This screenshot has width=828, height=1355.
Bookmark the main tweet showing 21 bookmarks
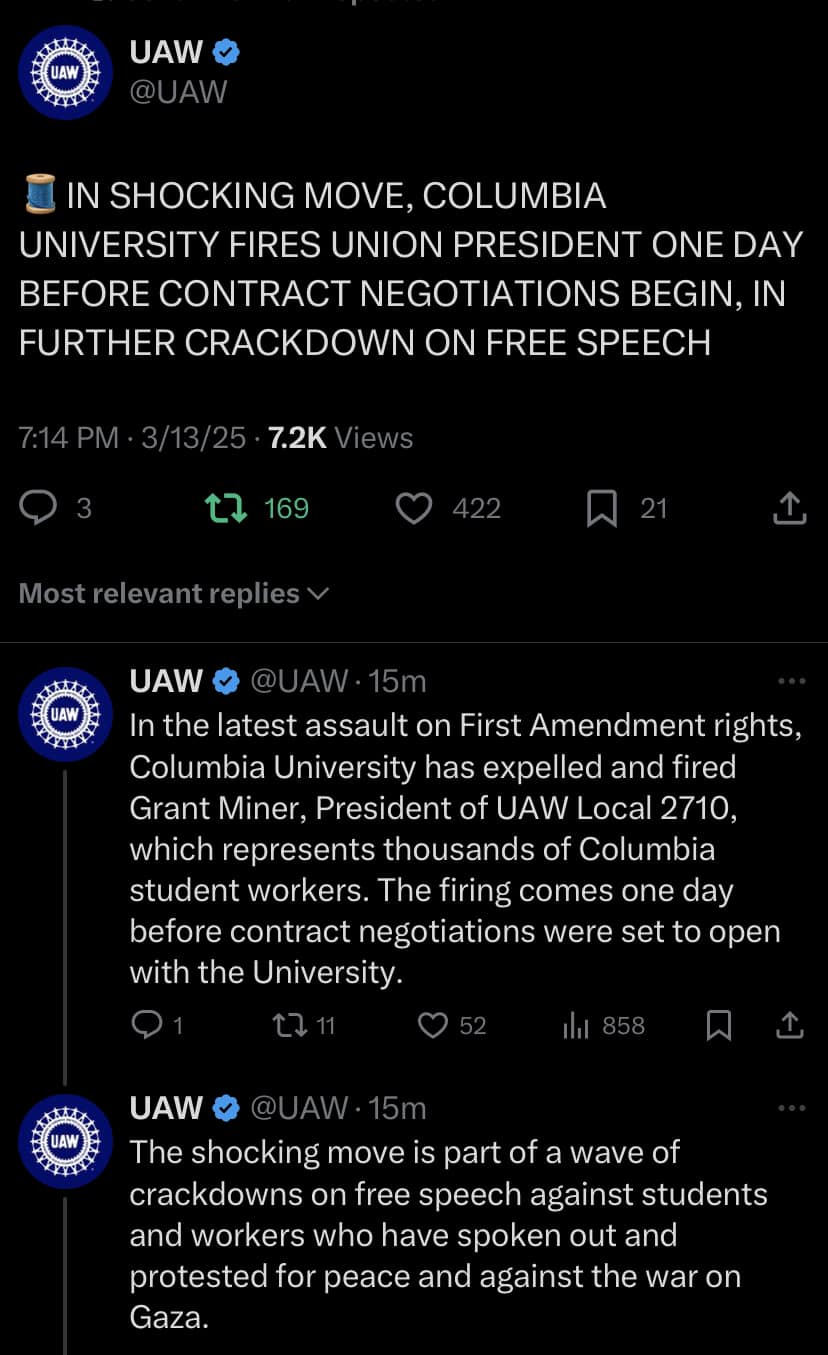601,509
